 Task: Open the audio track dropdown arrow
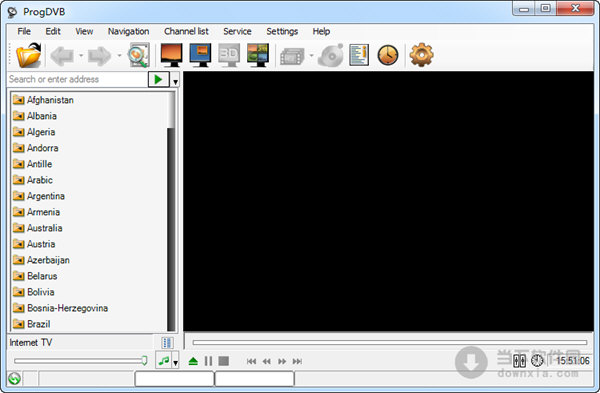click(x=175, y=362)
